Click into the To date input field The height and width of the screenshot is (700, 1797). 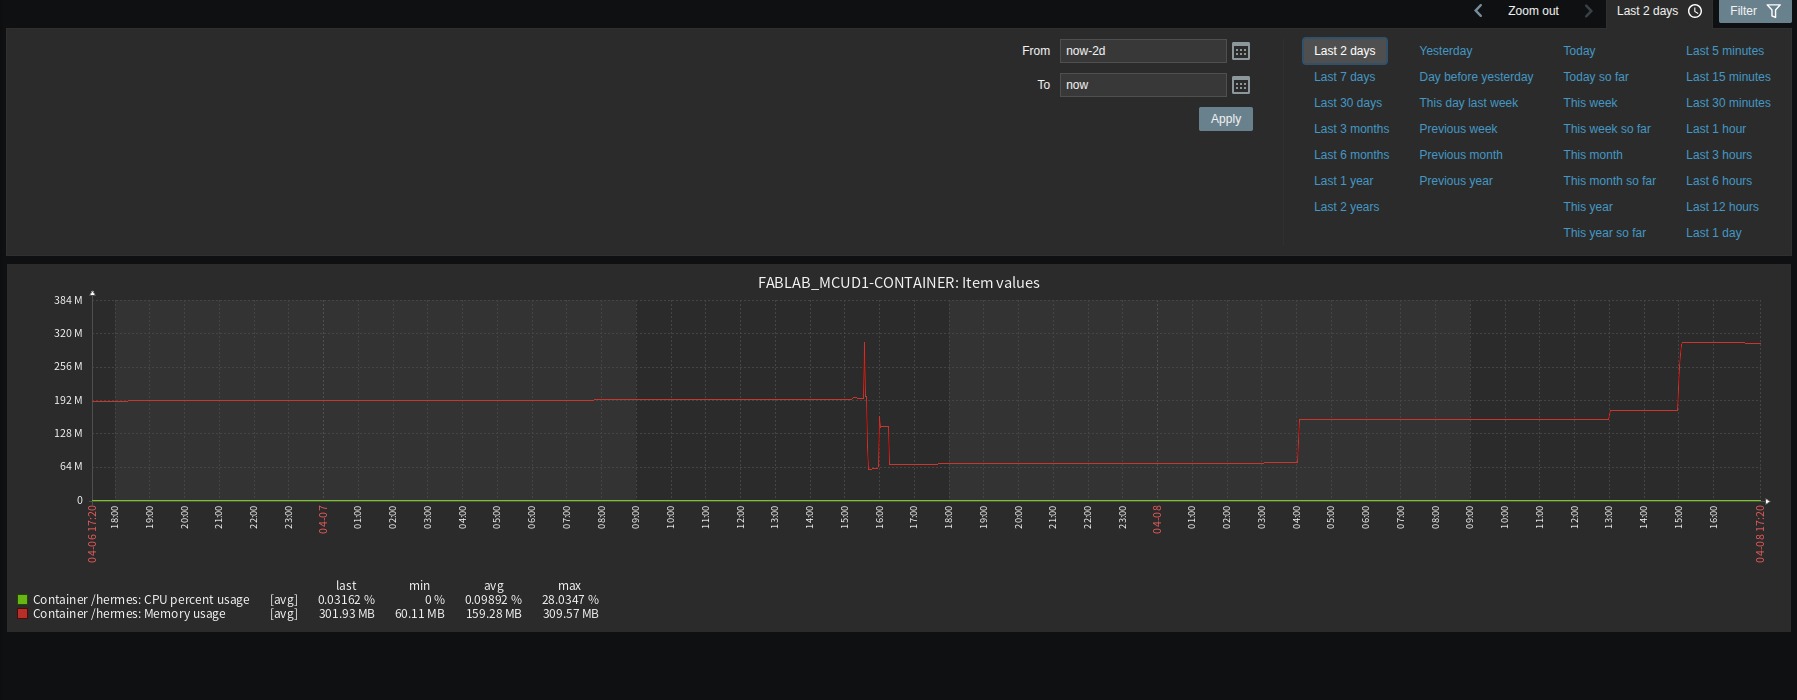pyautogui.click(x=1142, y=85)
